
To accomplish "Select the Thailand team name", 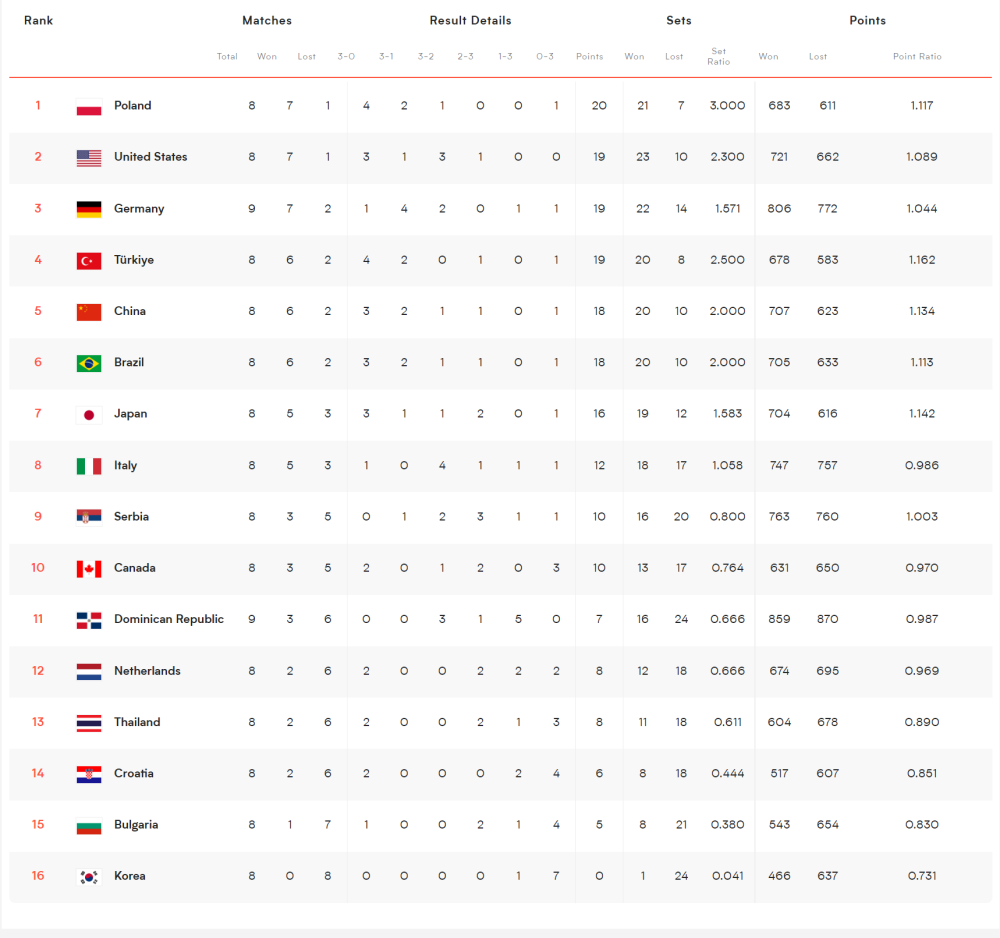I will [137, 722].
